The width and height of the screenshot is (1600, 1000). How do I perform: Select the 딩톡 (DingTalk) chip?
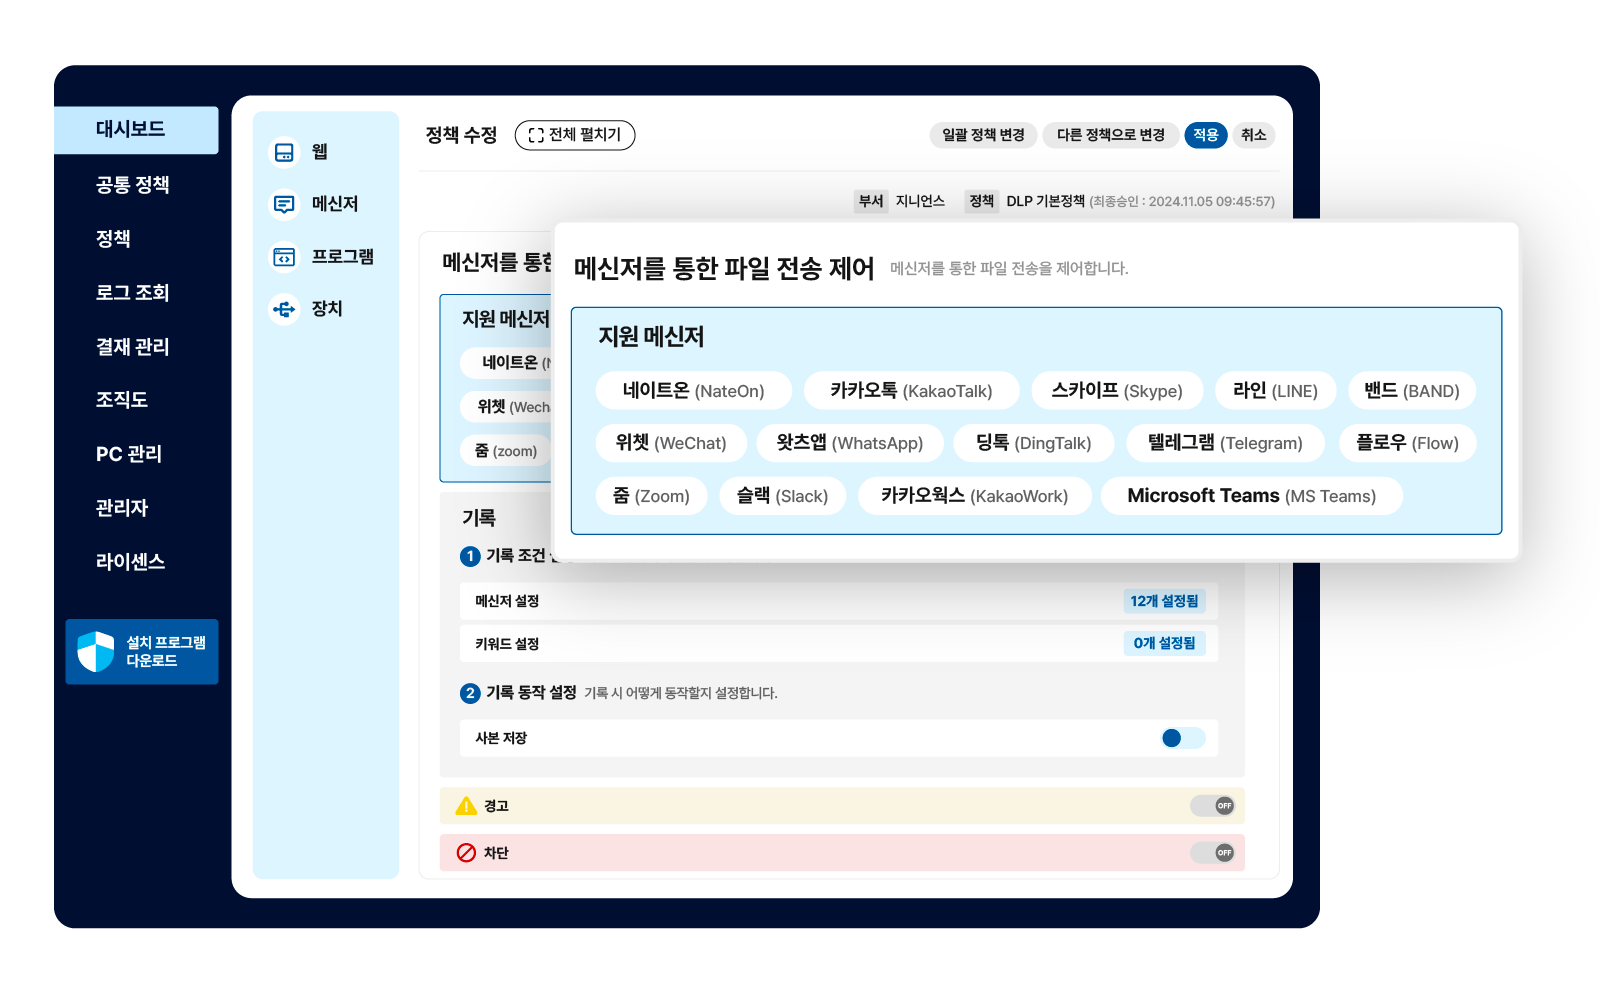click(x=1033, y=443)
